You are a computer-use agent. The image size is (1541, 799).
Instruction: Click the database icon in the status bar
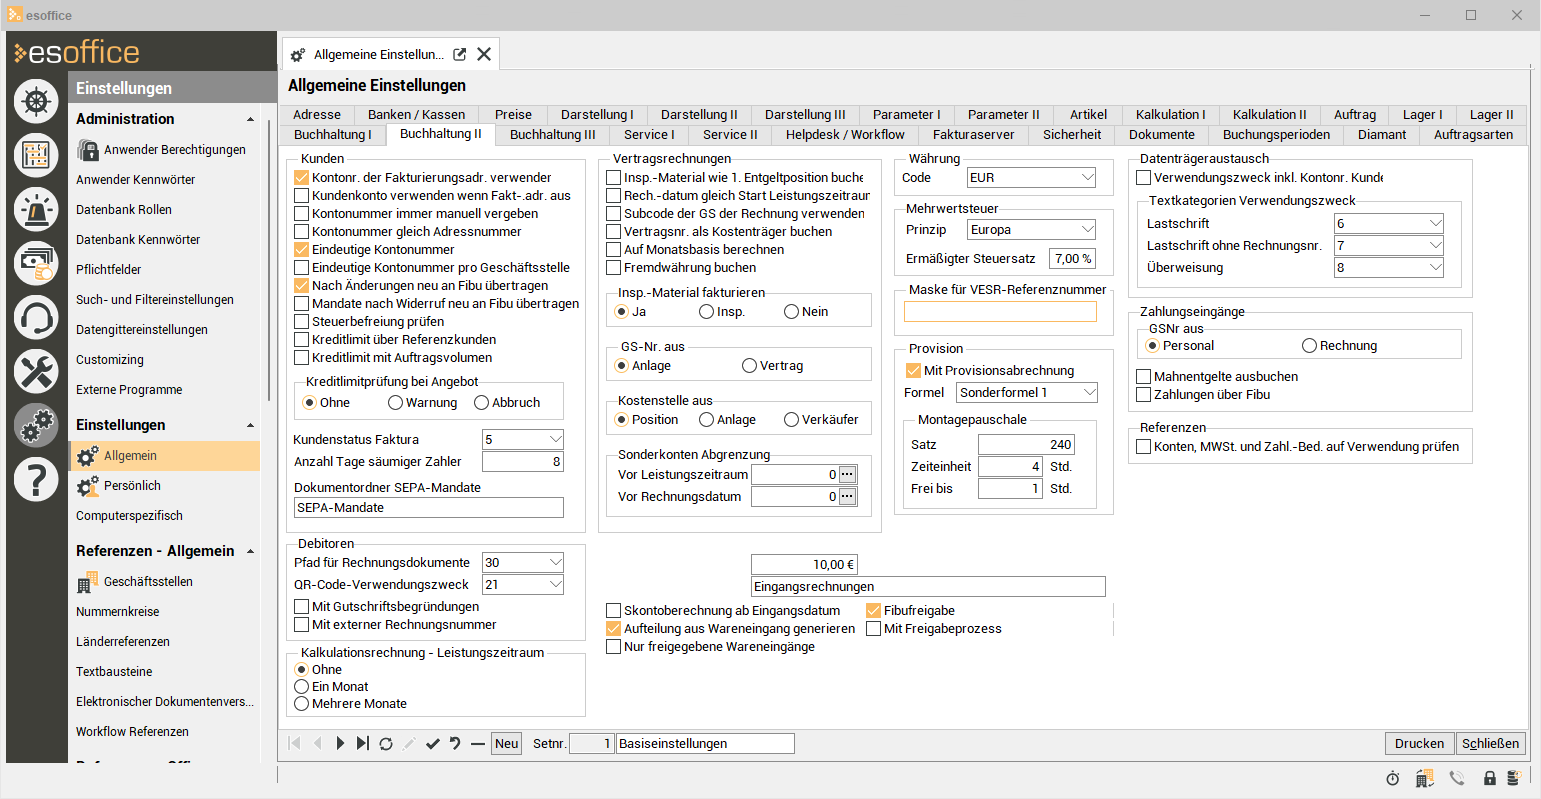click(x=1515, y=778)
